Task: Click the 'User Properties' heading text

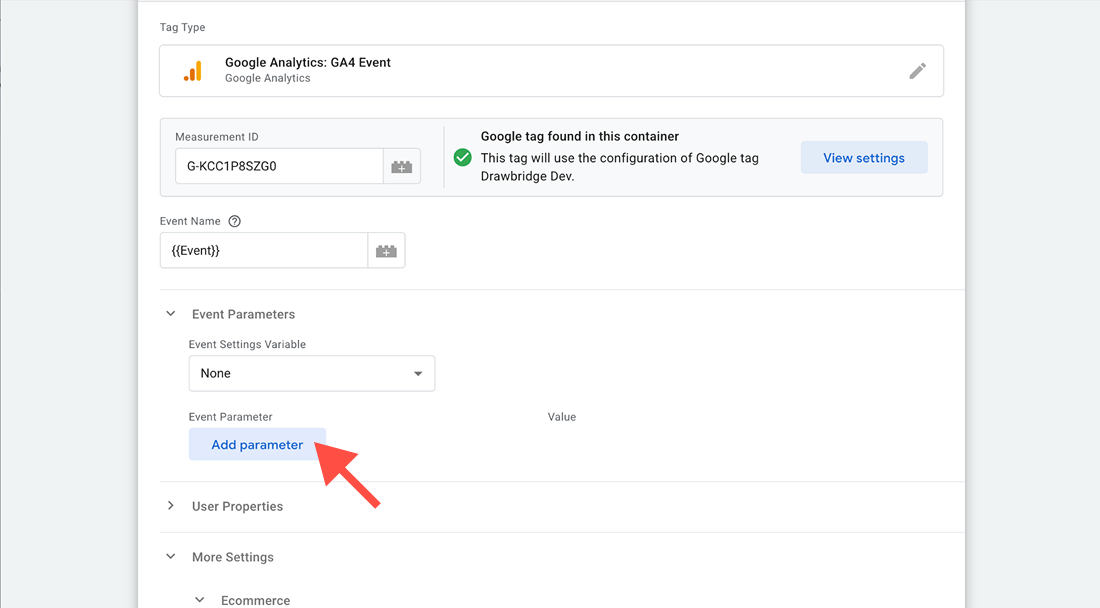Action: [x=237, y=506]
